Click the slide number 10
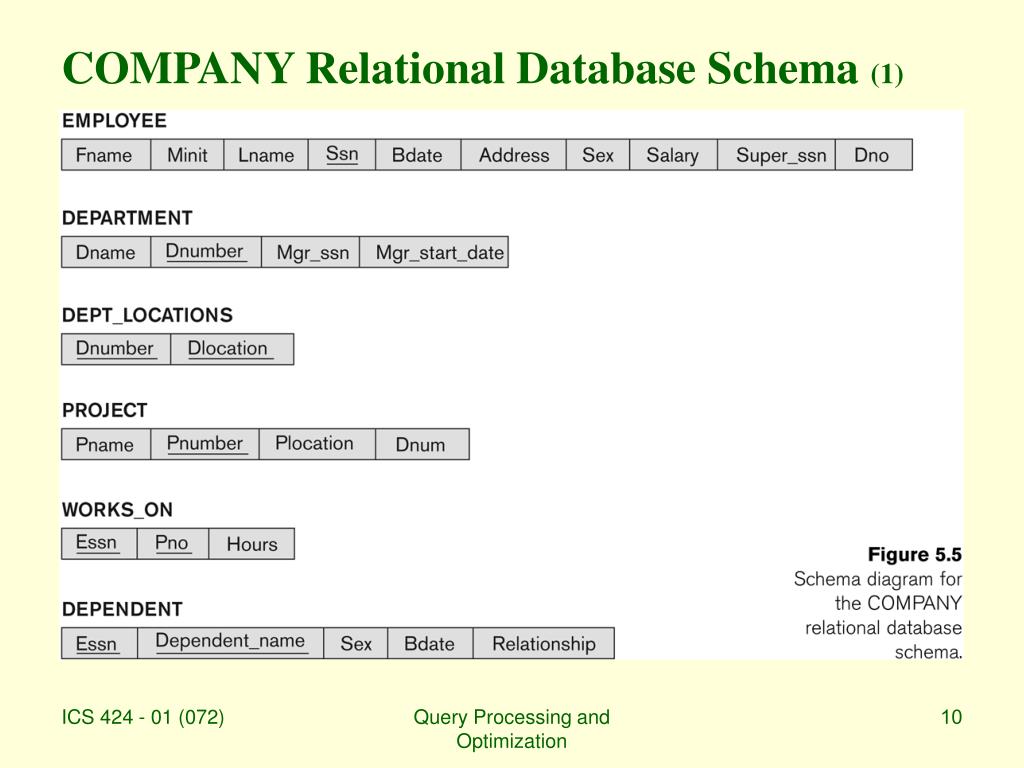The height and width of the screenshot is (768, 1024). click(952, 717)
